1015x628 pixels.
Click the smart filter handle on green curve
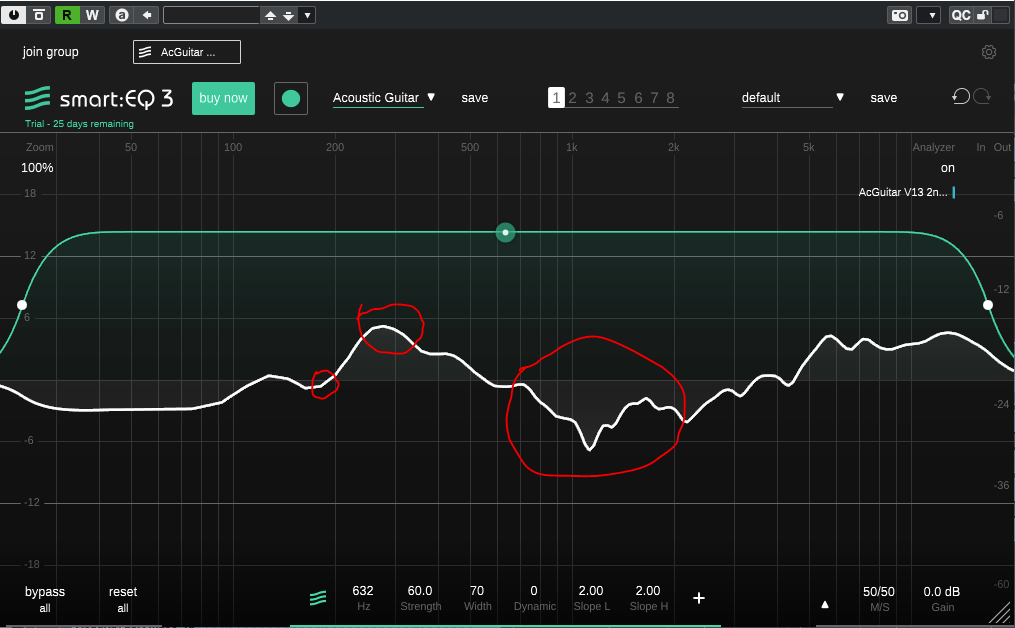pyautogui.click(x=506, y=233)
